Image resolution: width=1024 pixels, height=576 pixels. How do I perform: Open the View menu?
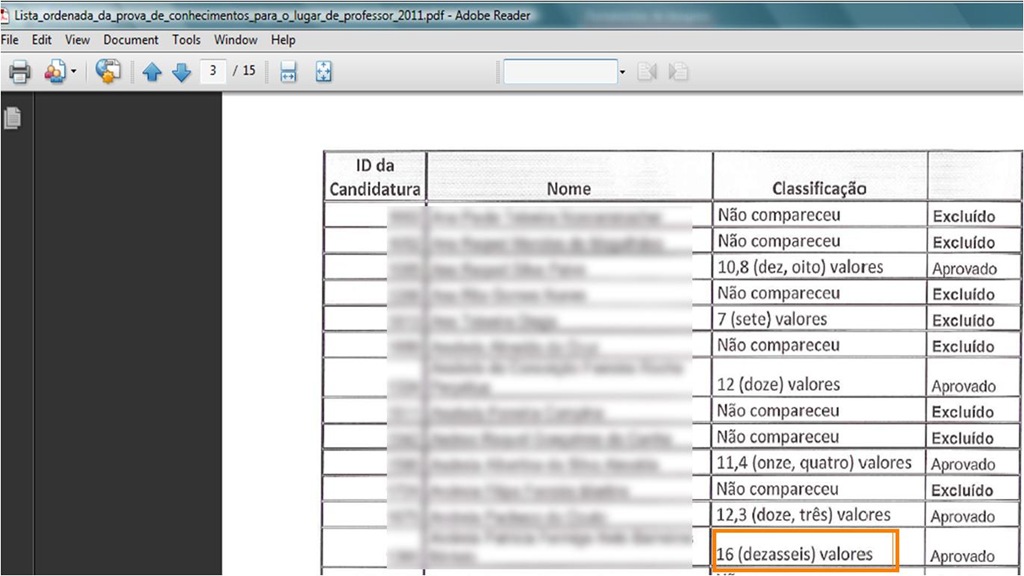pos(77,40)
